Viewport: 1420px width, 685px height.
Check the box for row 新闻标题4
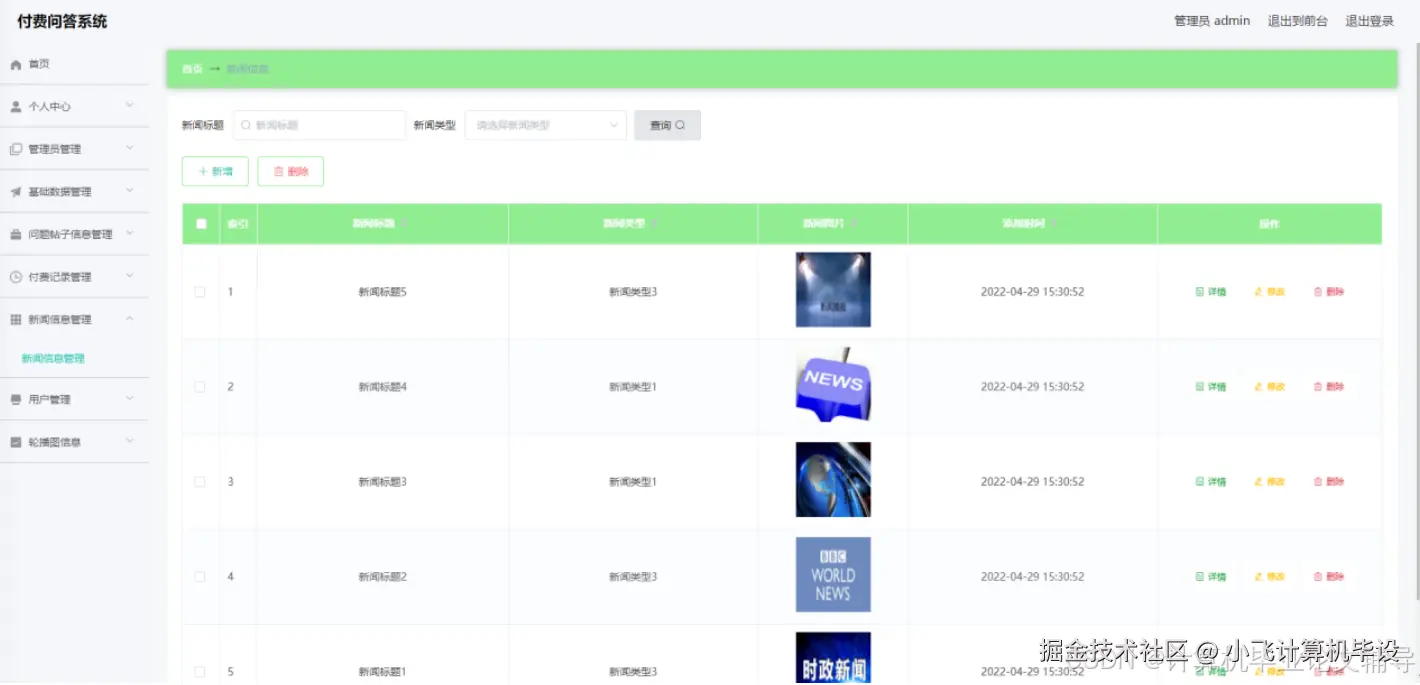200,387
